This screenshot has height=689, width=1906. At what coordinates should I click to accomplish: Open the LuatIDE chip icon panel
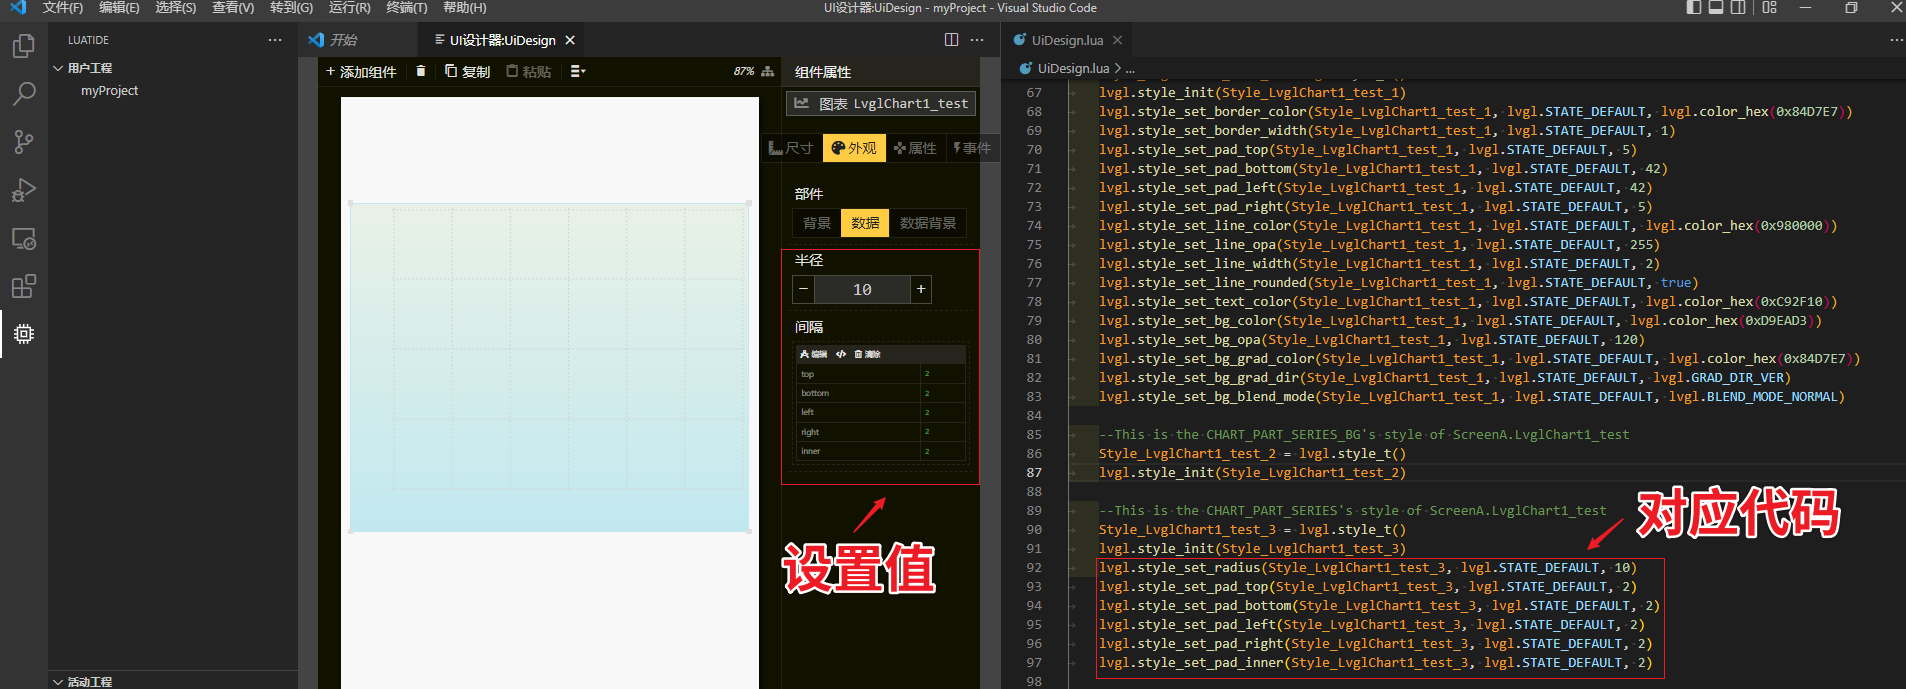(x=23, y=334)
